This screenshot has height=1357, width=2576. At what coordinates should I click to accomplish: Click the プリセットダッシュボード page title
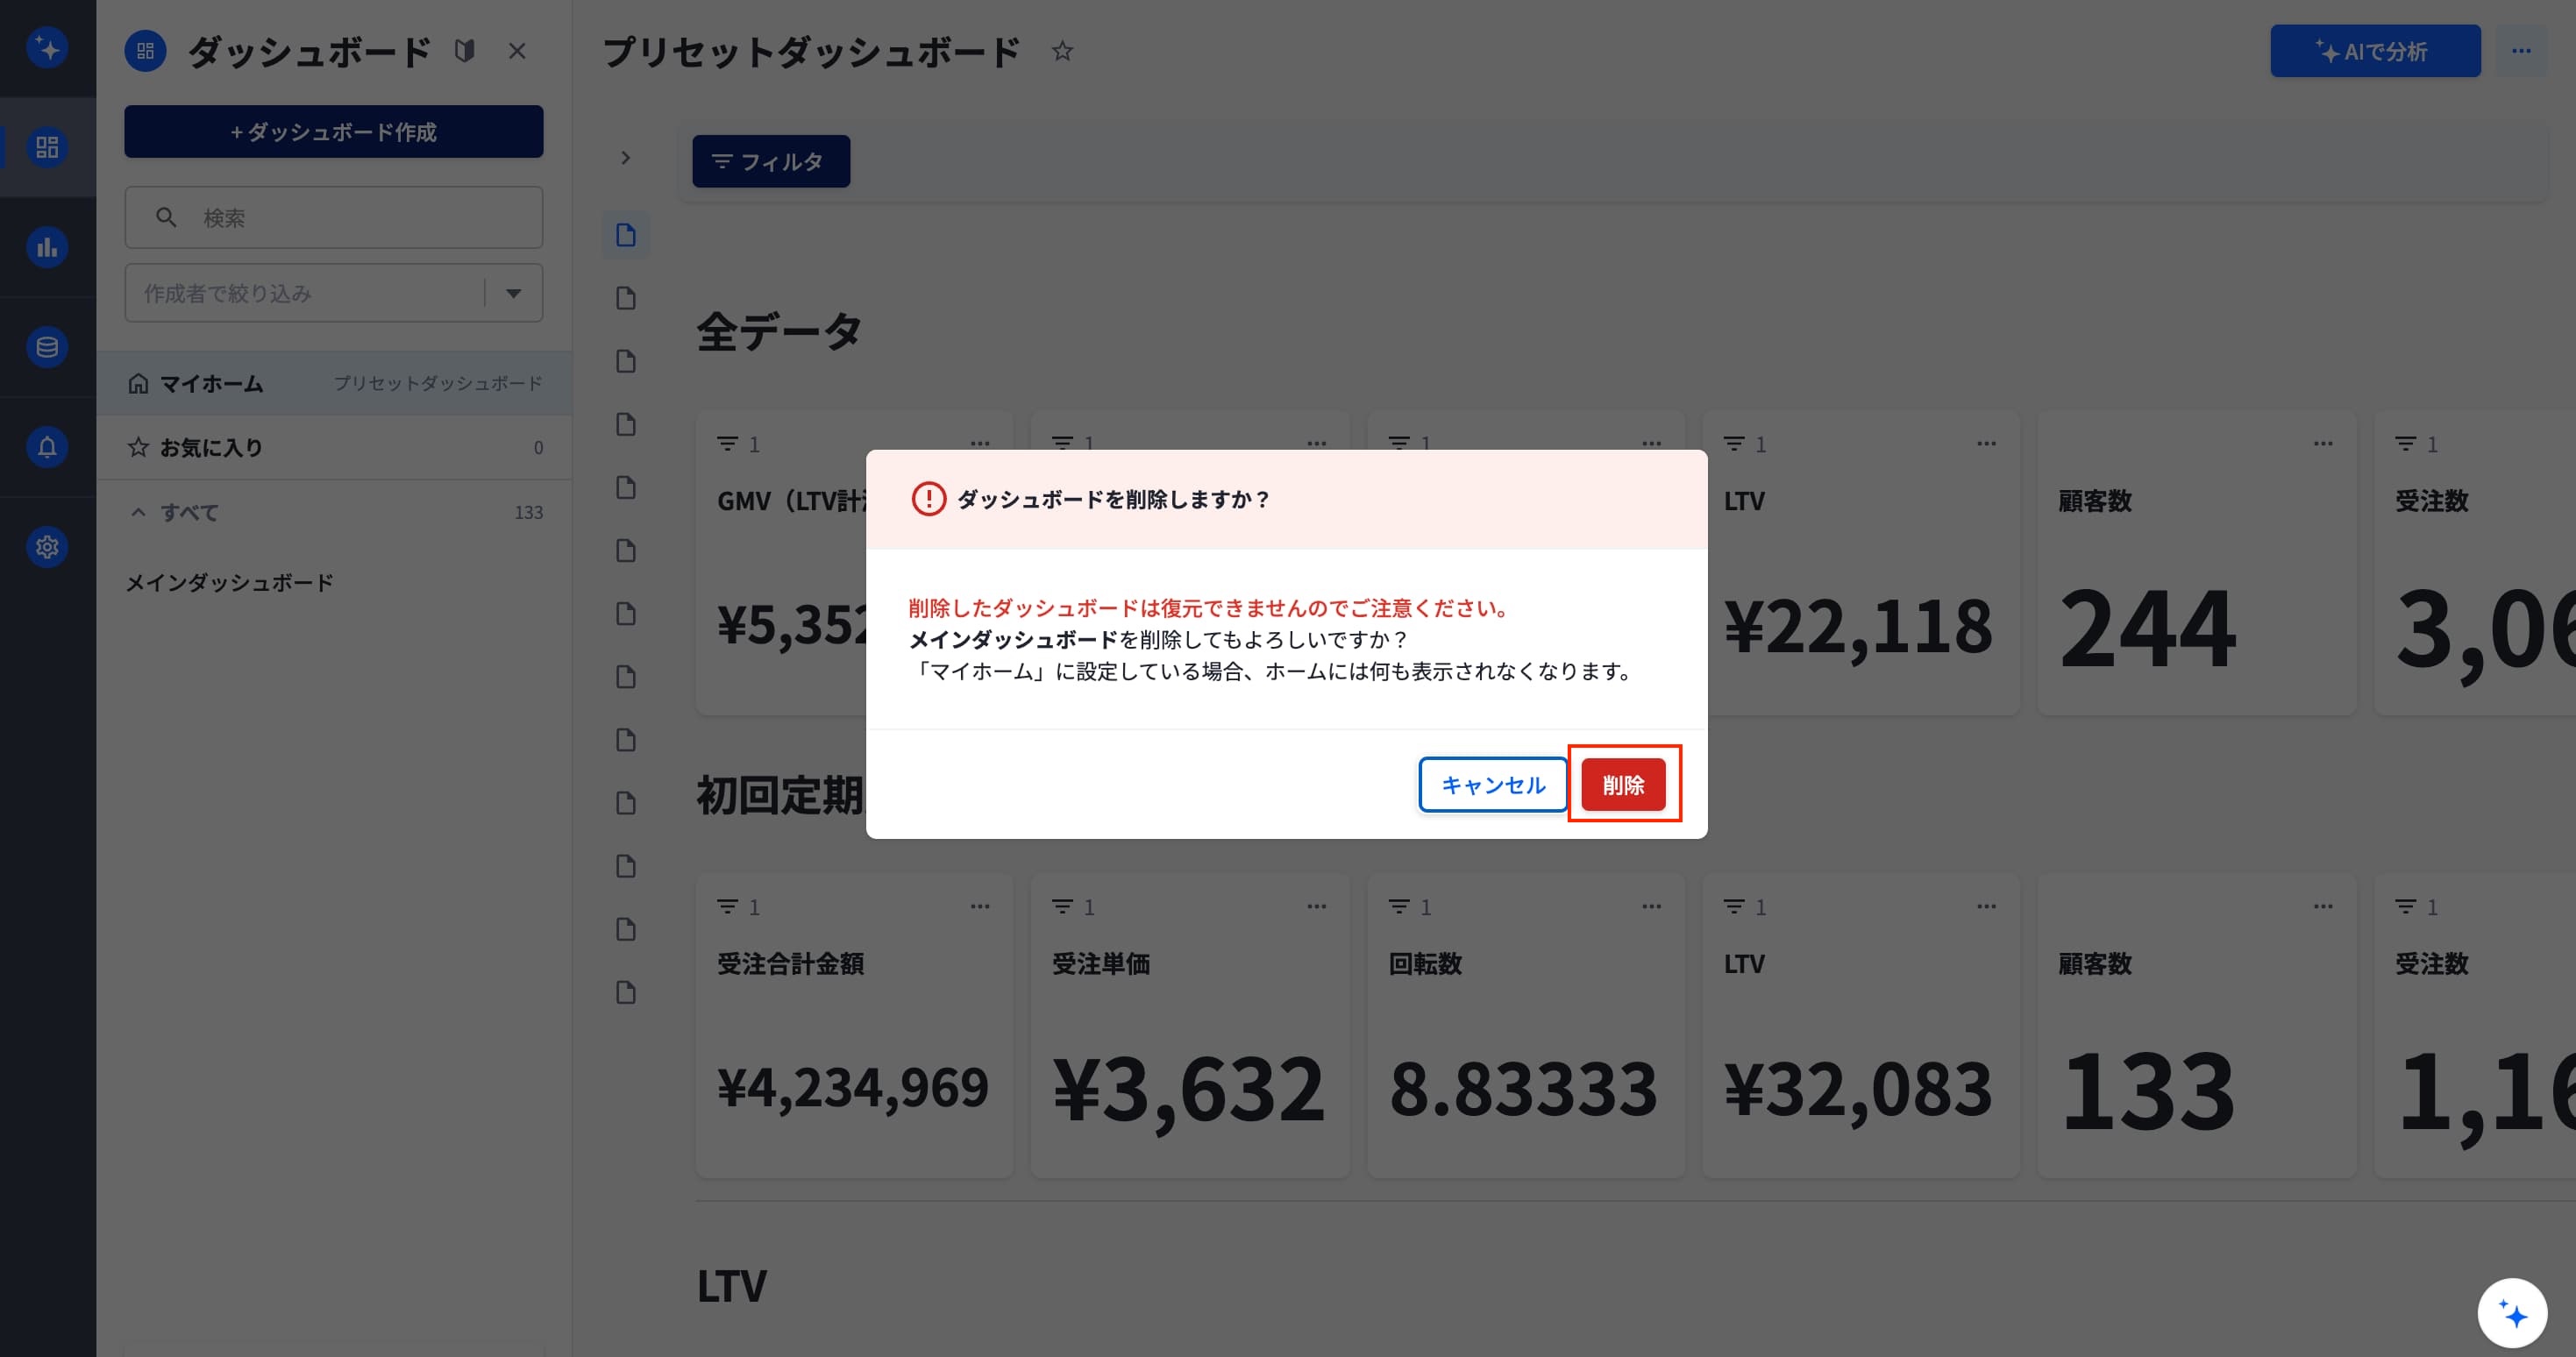point(812,51)
